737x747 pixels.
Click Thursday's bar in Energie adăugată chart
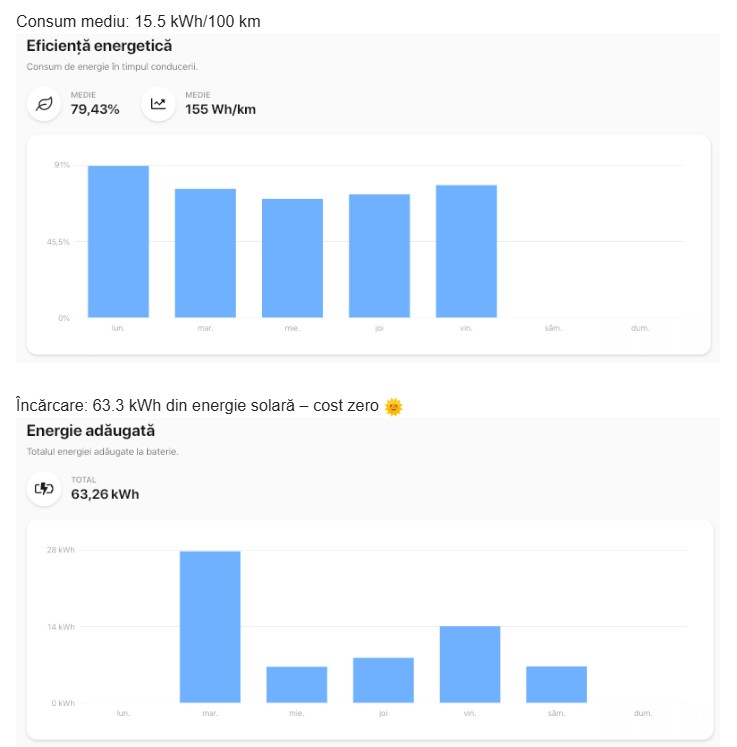pyautogui.click(x=383, y=680)
